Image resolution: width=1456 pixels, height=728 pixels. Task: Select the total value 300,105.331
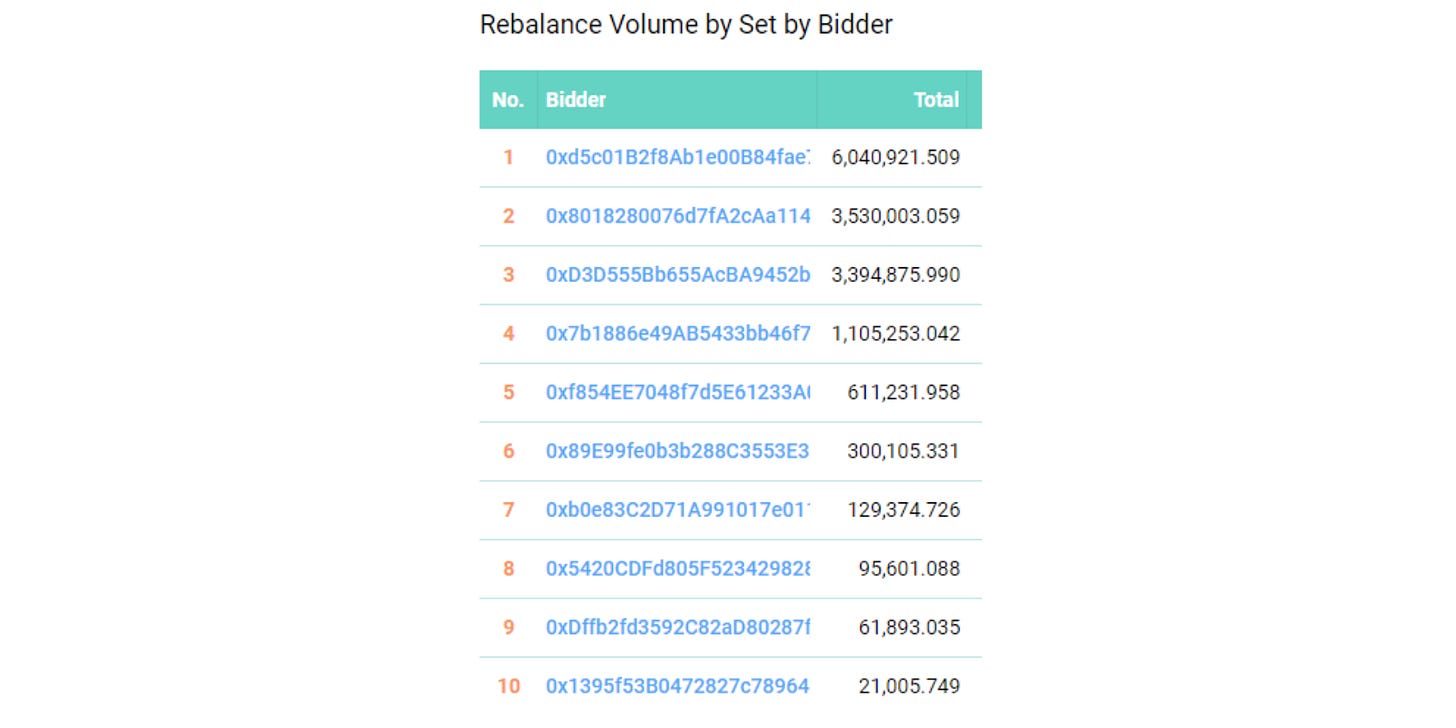(903, 452)
